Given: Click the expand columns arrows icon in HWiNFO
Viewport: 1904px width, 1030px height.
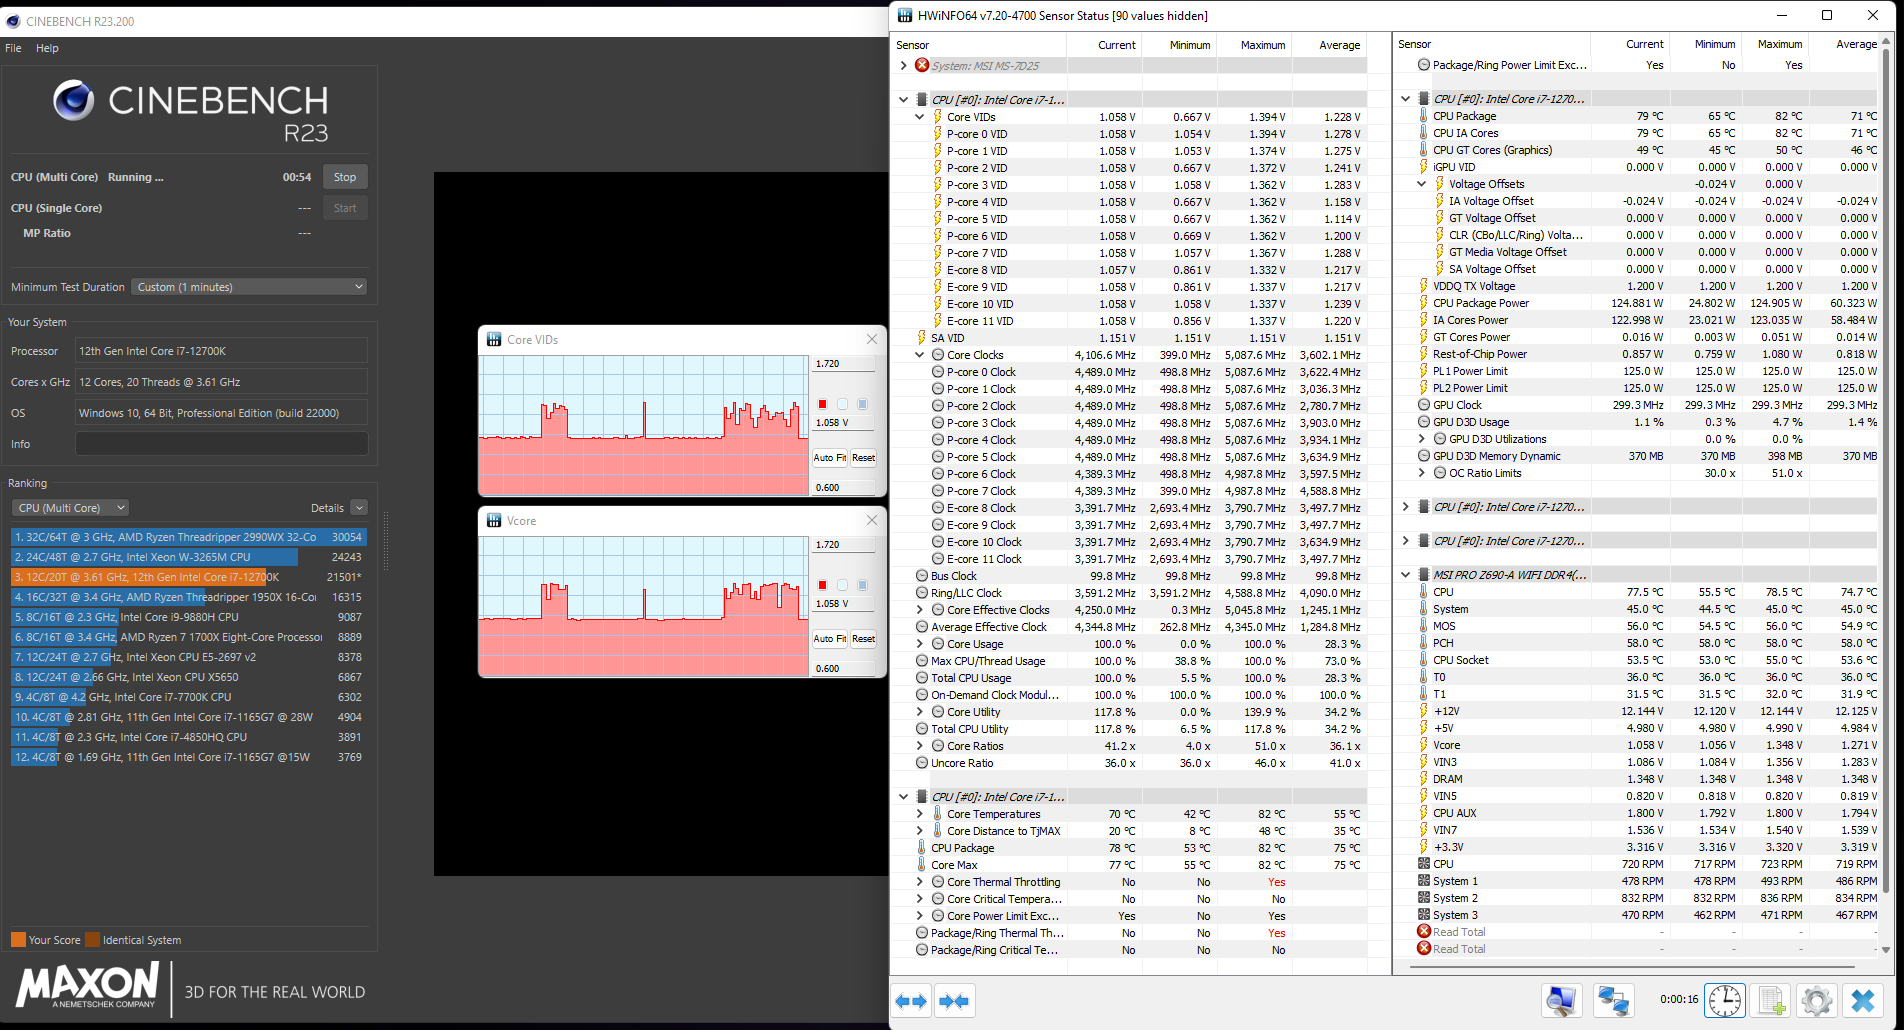Looking at the screenshot, I should tap(911, 1001).
